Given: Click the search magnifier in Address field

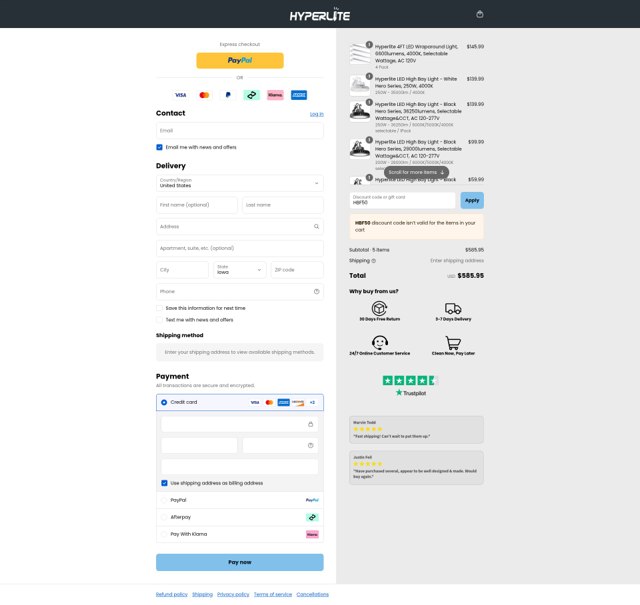Looking at the screenshot, I should pos(316,227).
